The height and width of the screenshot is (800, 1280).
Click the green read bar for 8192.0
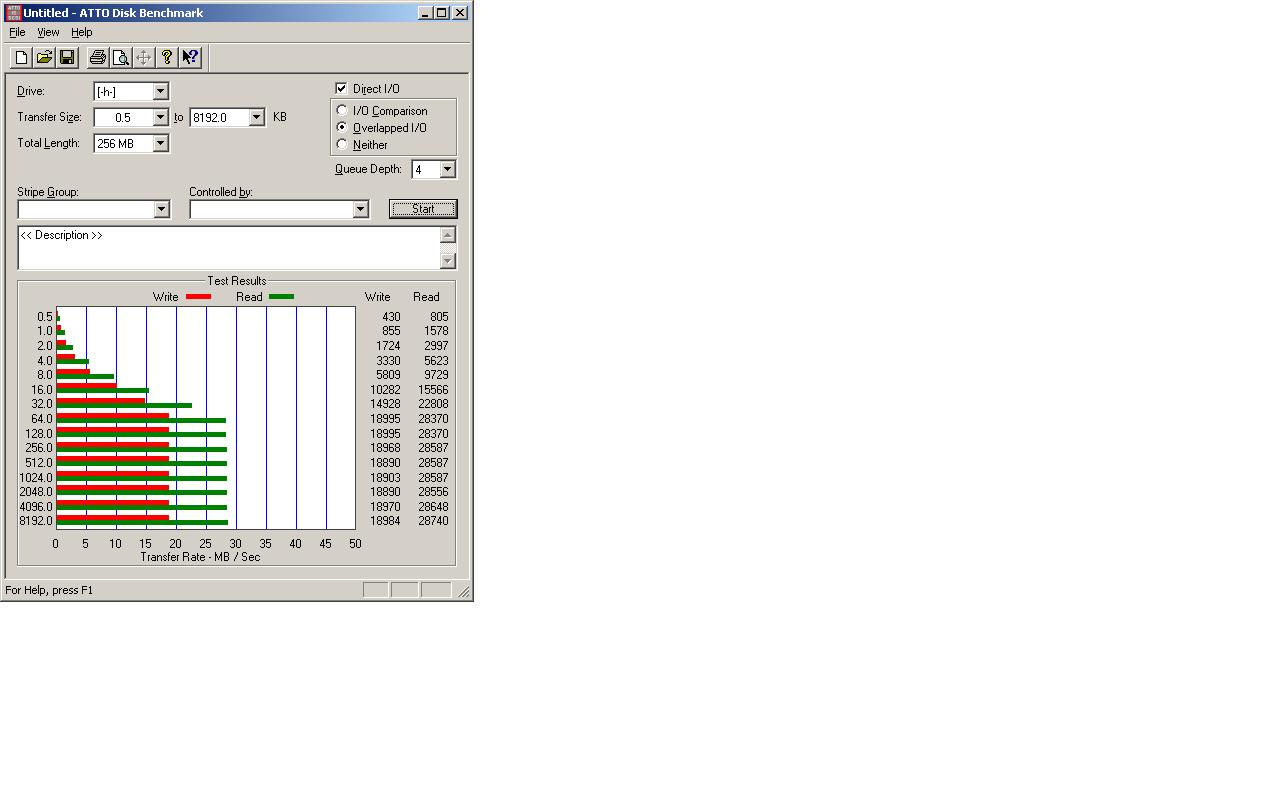pyautogui.click(x=142, y=522)
